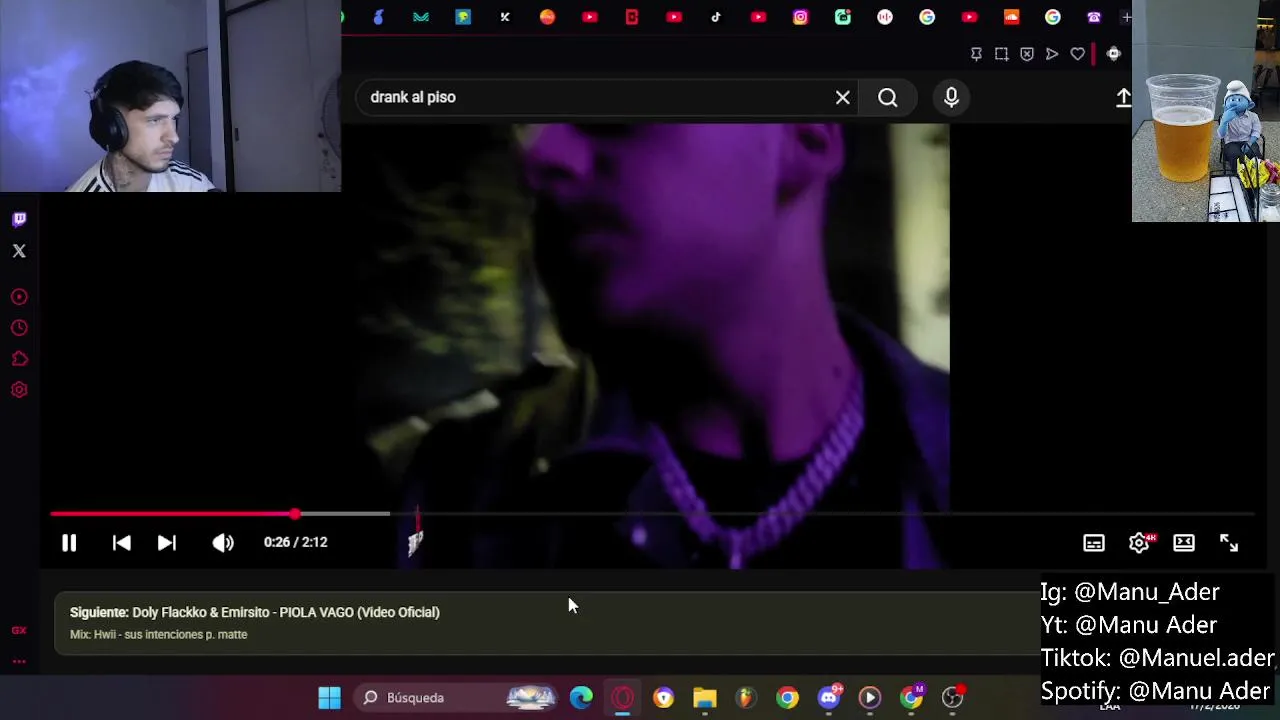Open the YouTube create upload button

[x=1123, y=97]
